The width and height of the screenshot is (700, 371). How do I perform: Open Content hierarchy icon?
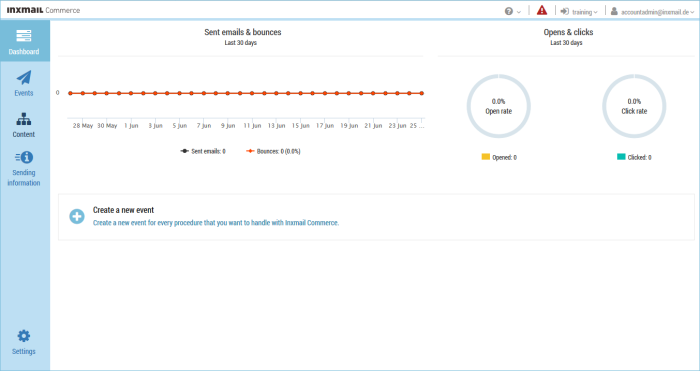click(24, 119)
